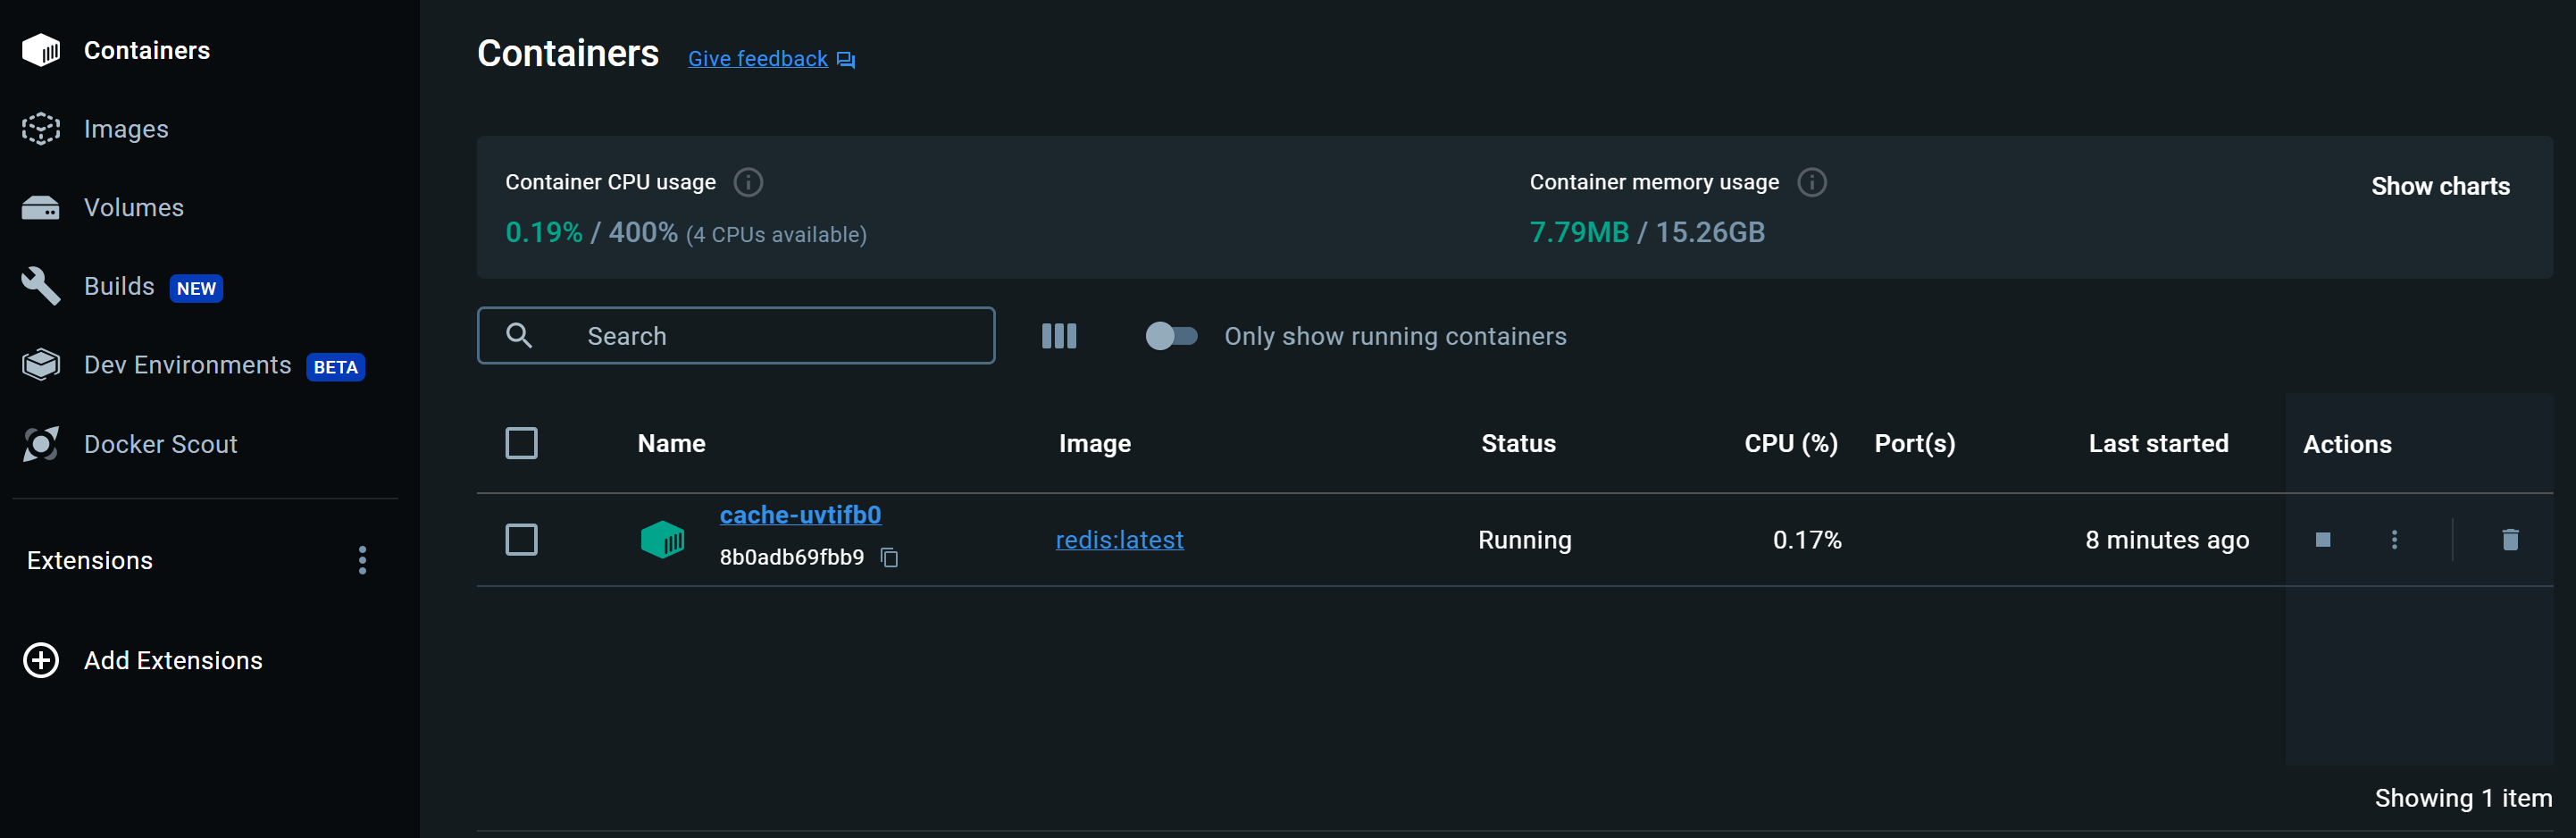Image resolution: width=2576 pixels, height=838 pixels.
Task: Click the Volumes drive icon
Action: click(41, 208)
